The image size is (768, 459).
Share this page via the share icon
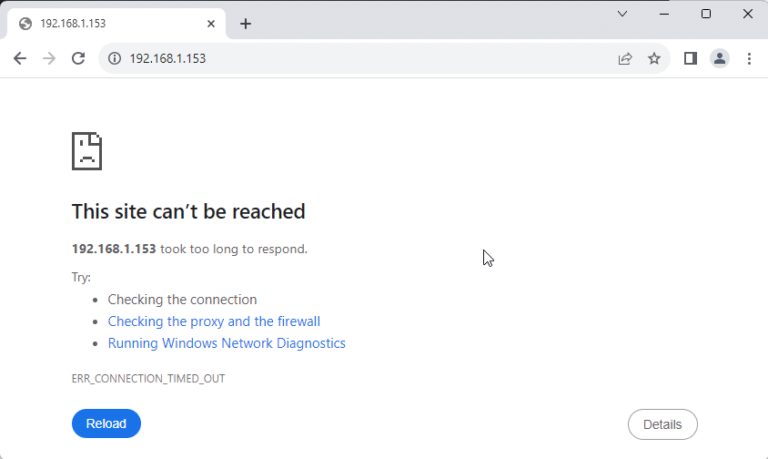[x=625, y=59]
